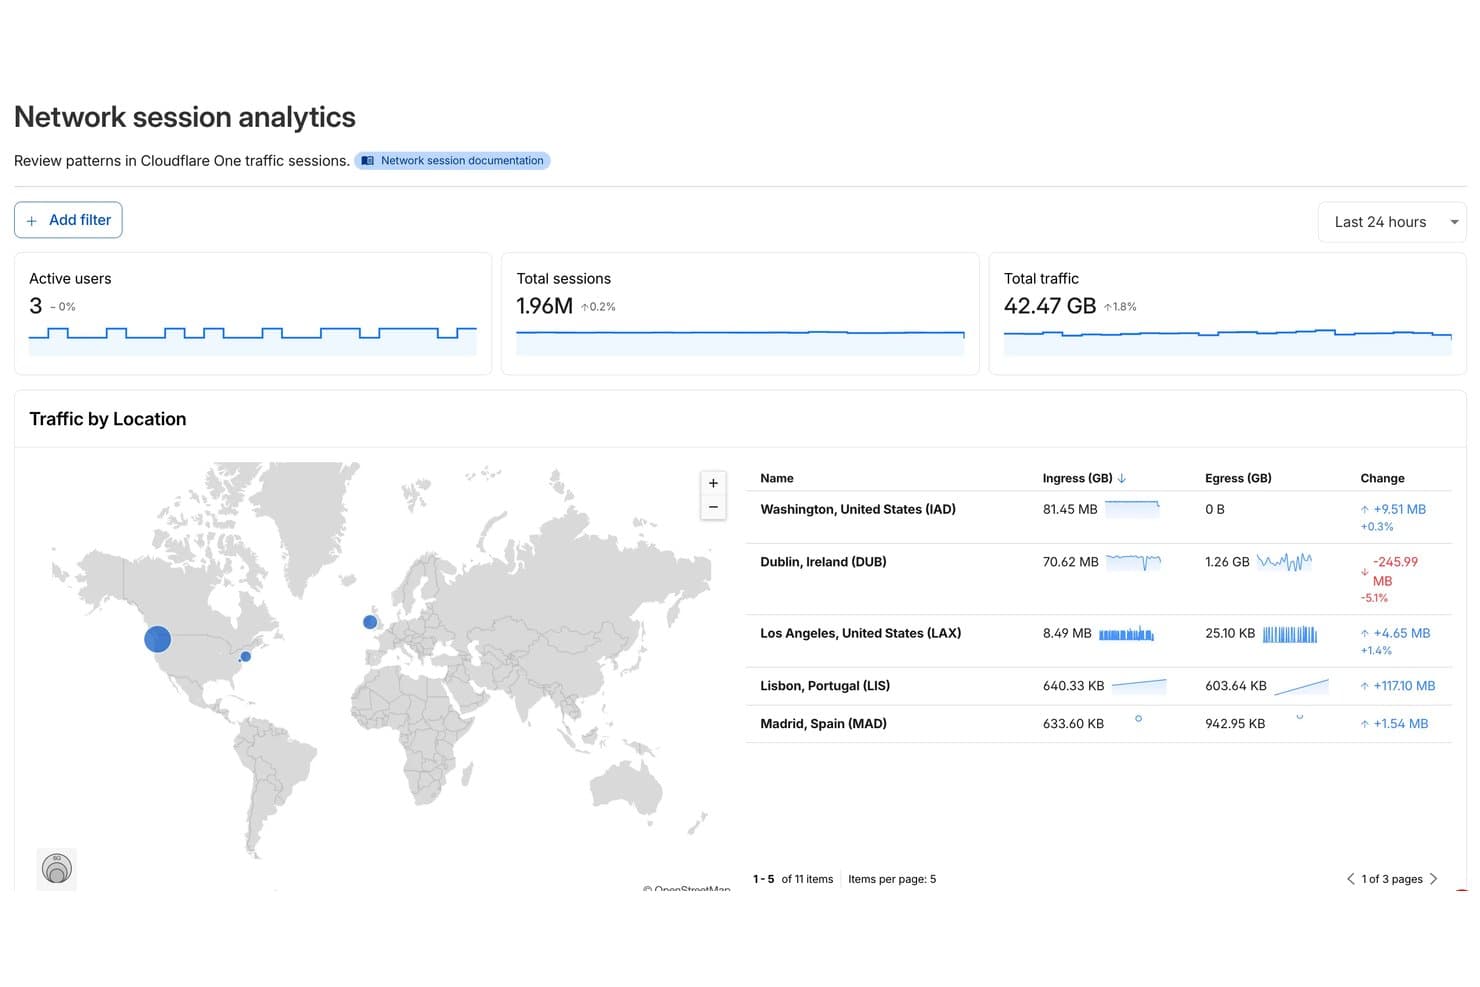Zoom out of the map with minus button

[x=713, y=507]
